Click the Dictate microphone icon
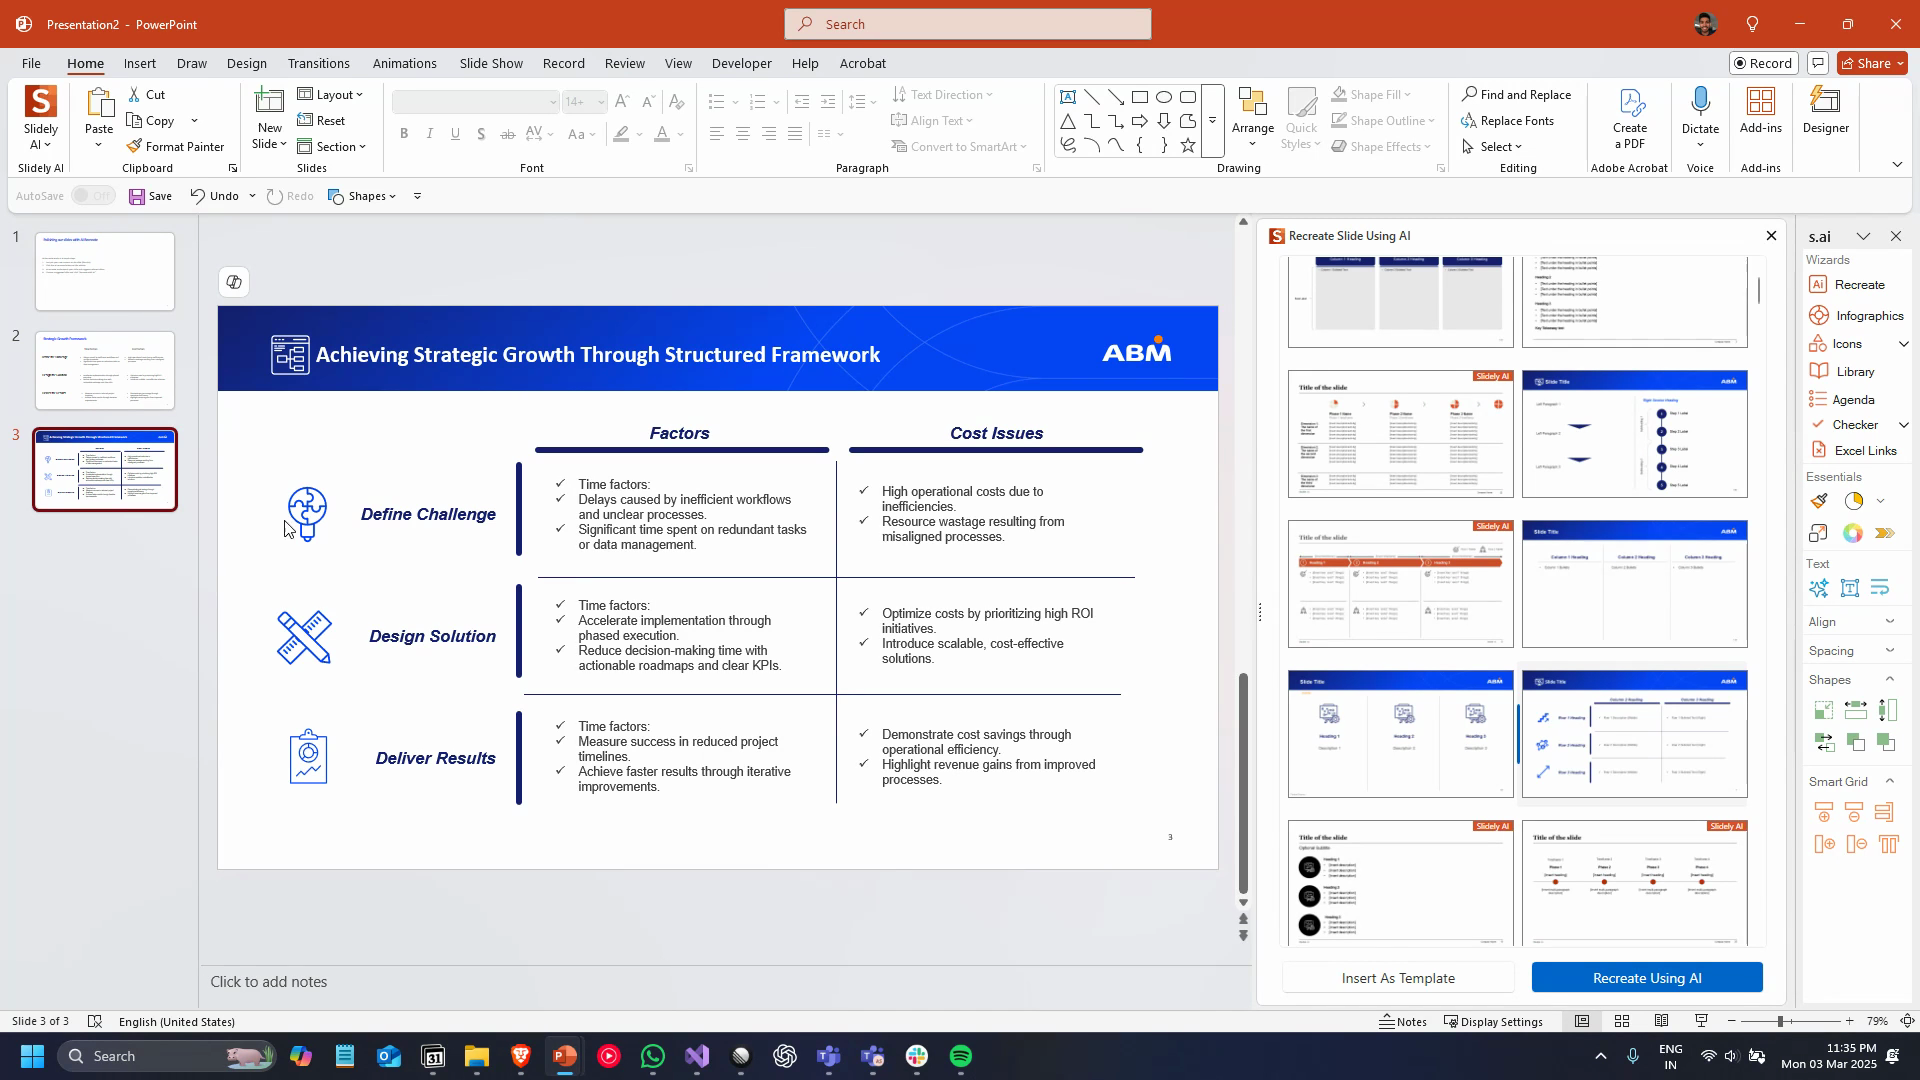 coord(1700,102)
